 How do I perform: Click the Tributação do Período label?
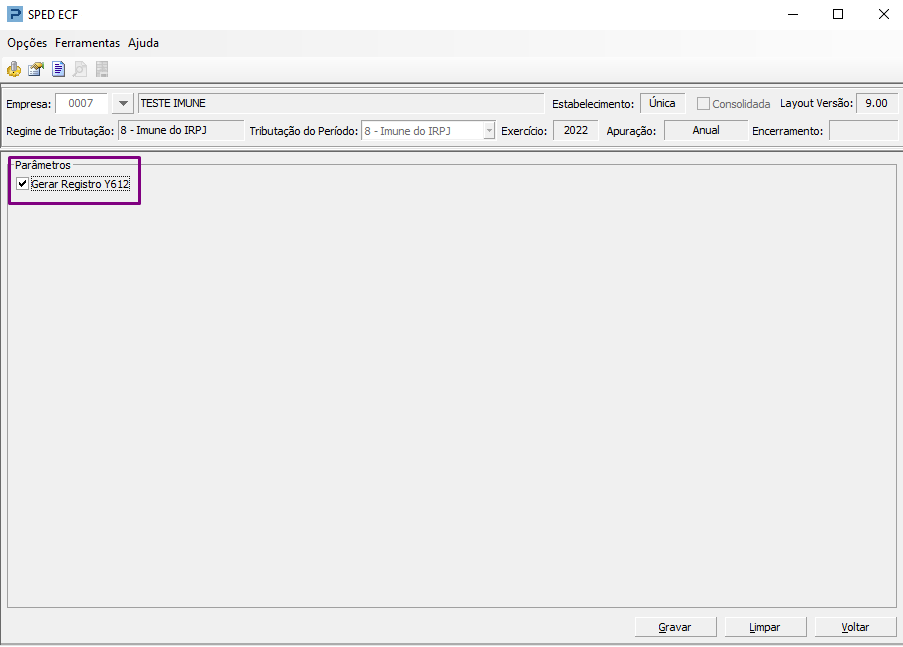click(303, 131)
